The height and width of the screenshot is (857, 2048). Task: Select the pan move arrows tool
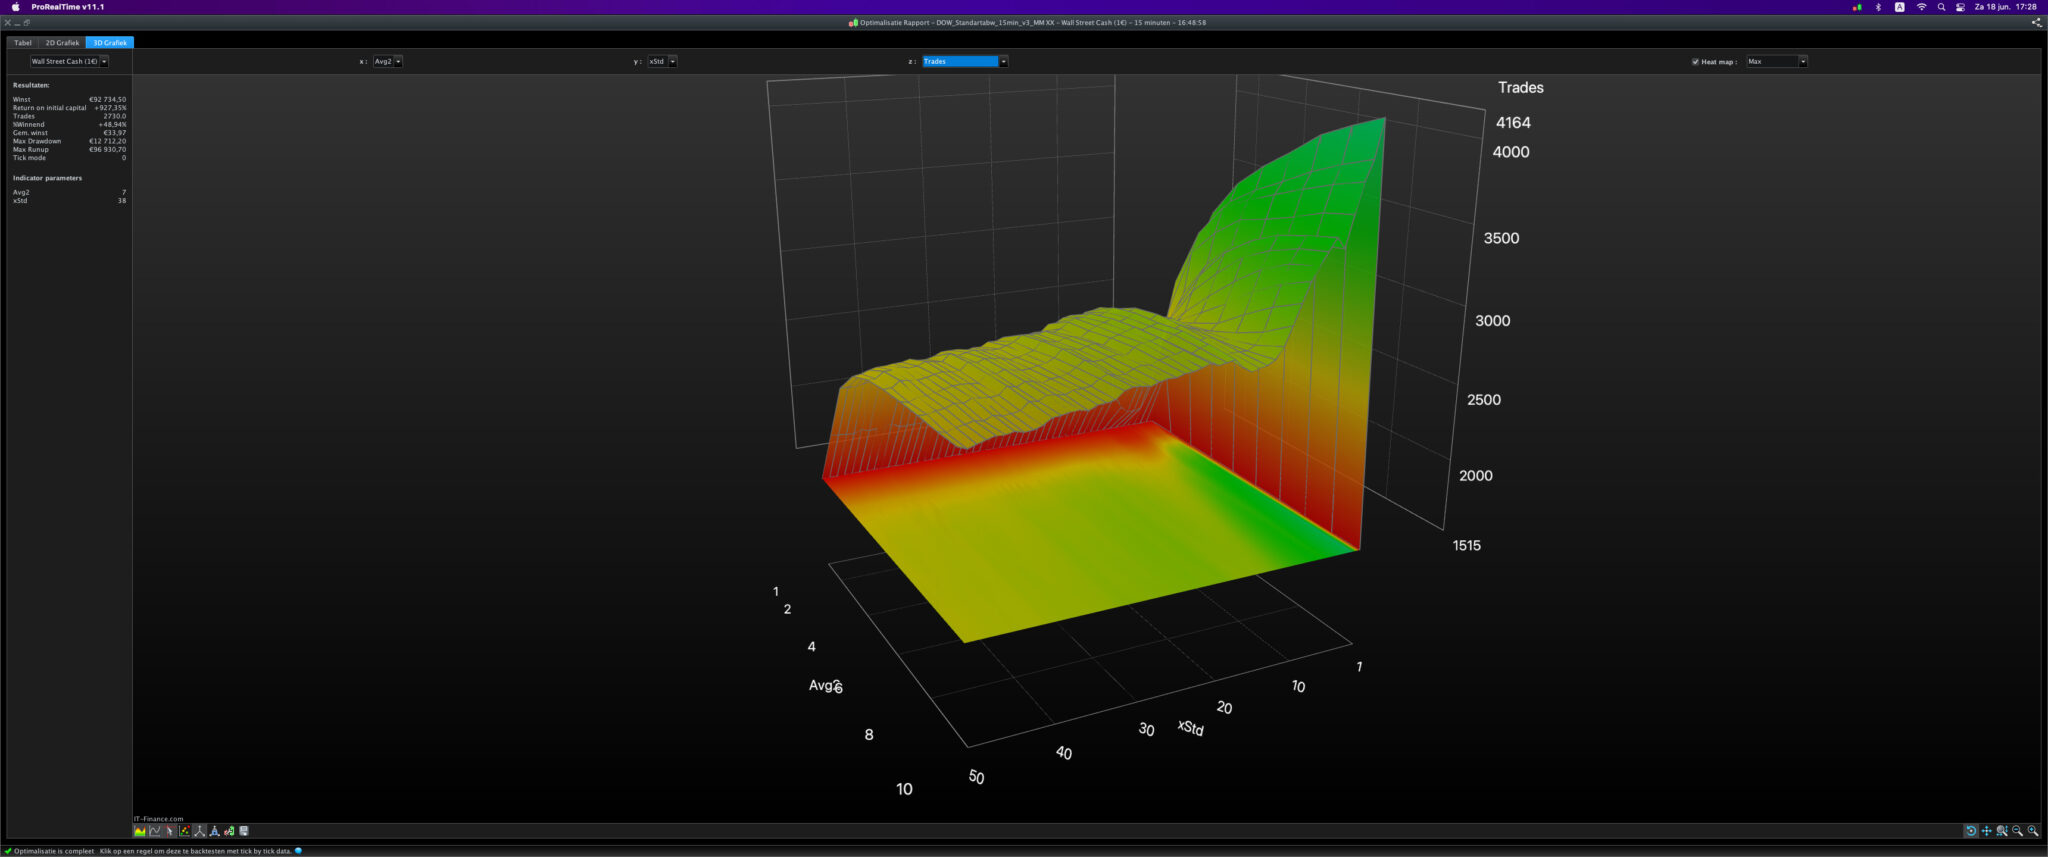click(x=1987, y=831)
